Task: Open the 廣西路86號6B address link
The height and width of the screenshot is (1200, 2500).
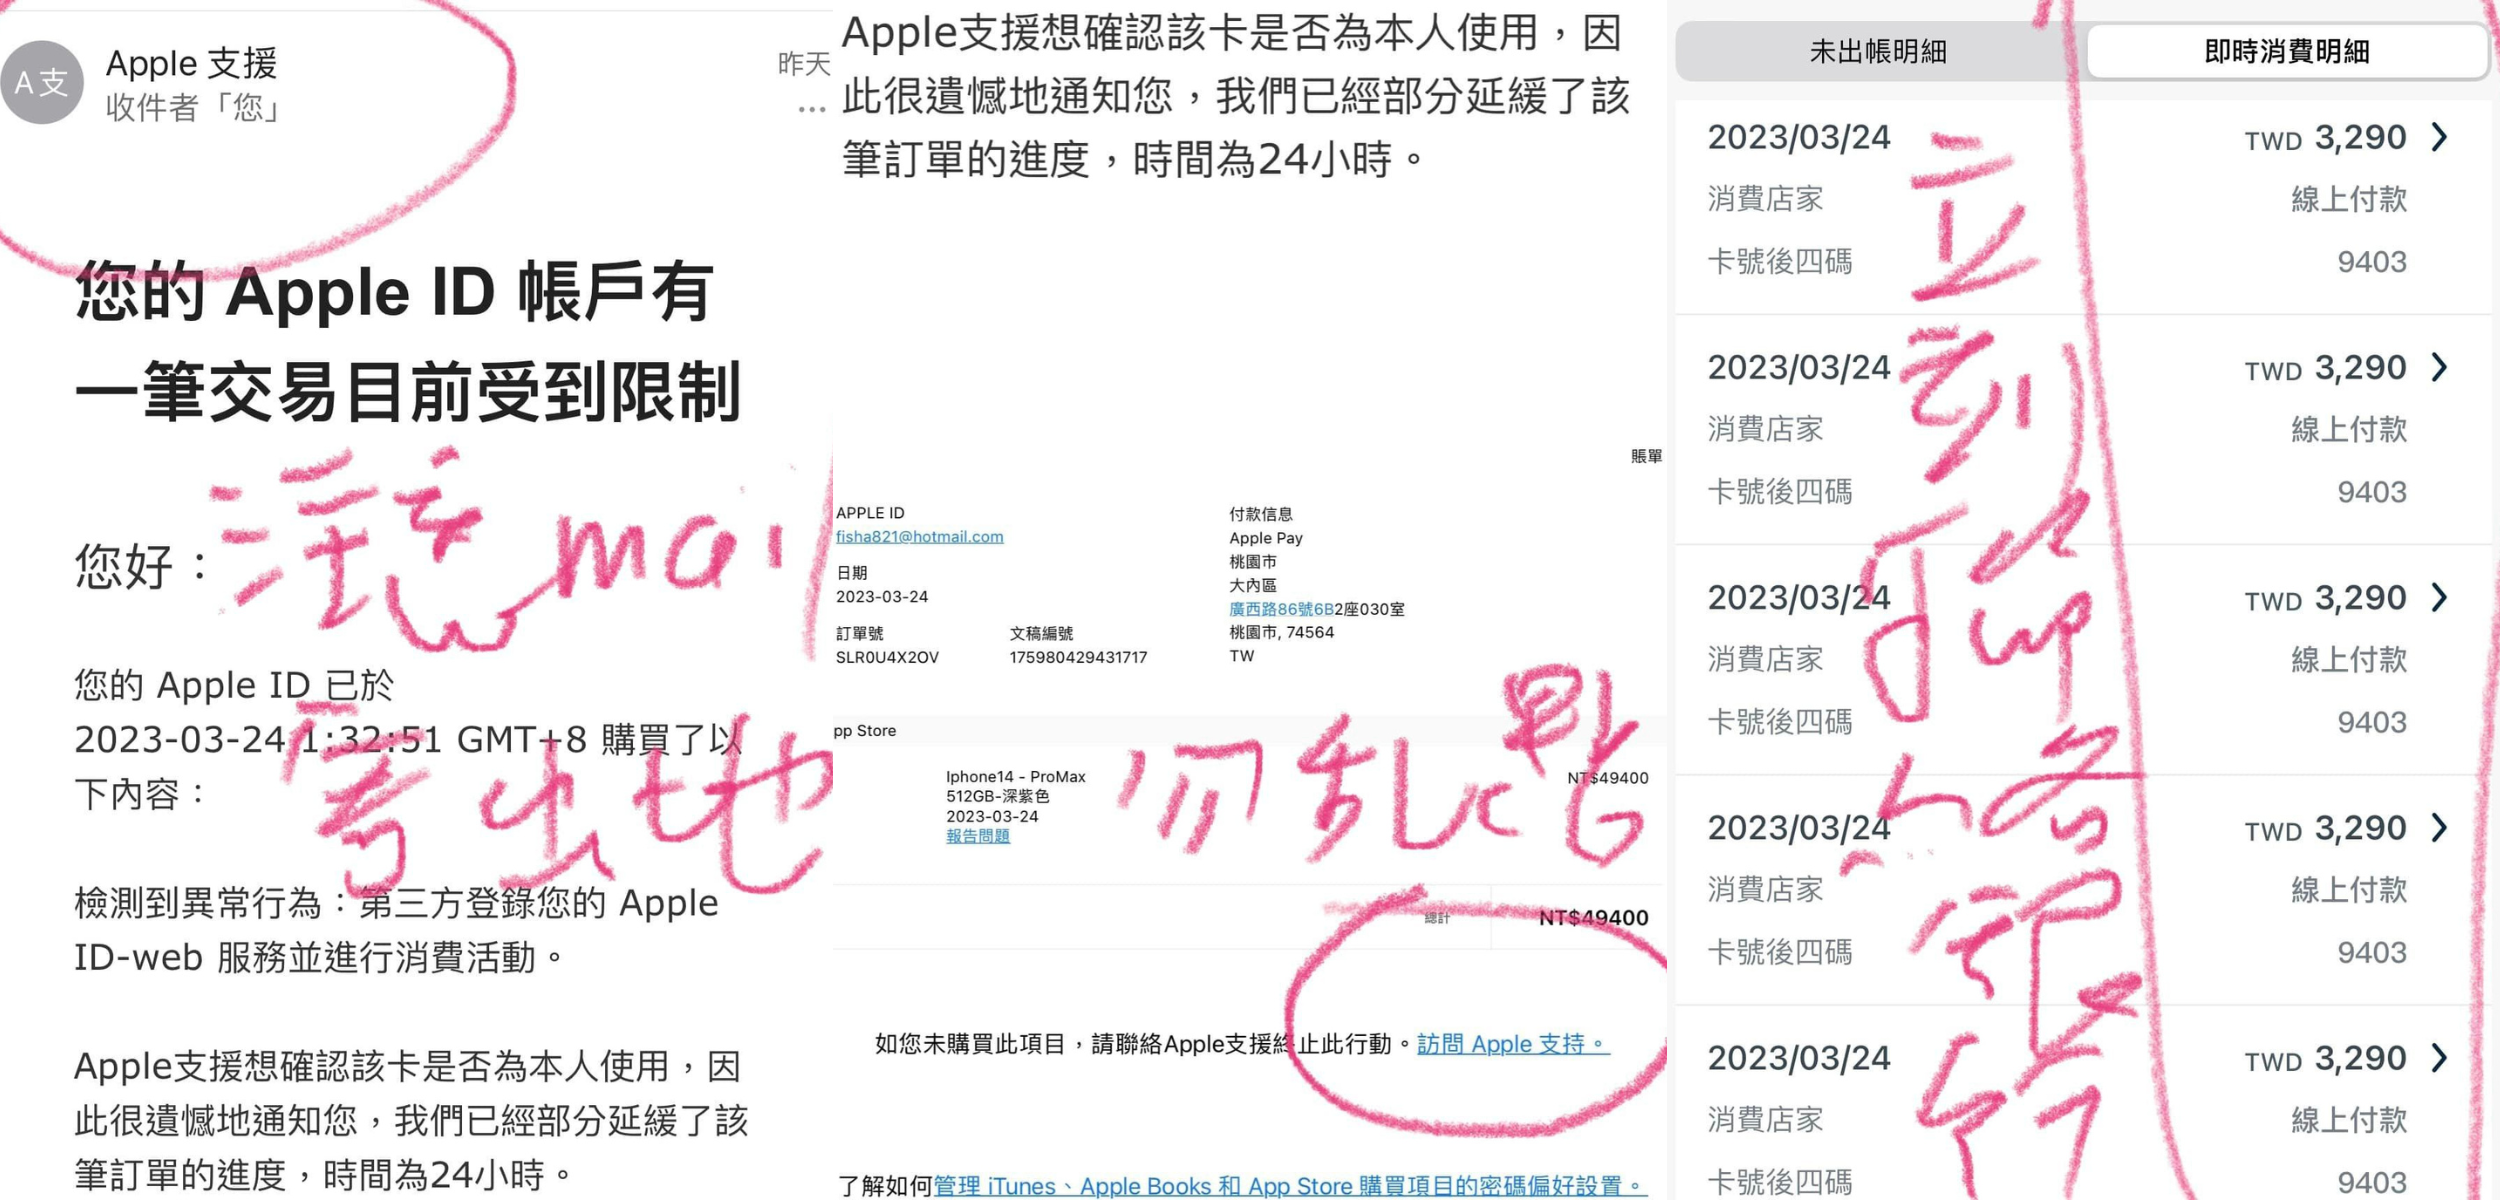Action: [1280, 609]
